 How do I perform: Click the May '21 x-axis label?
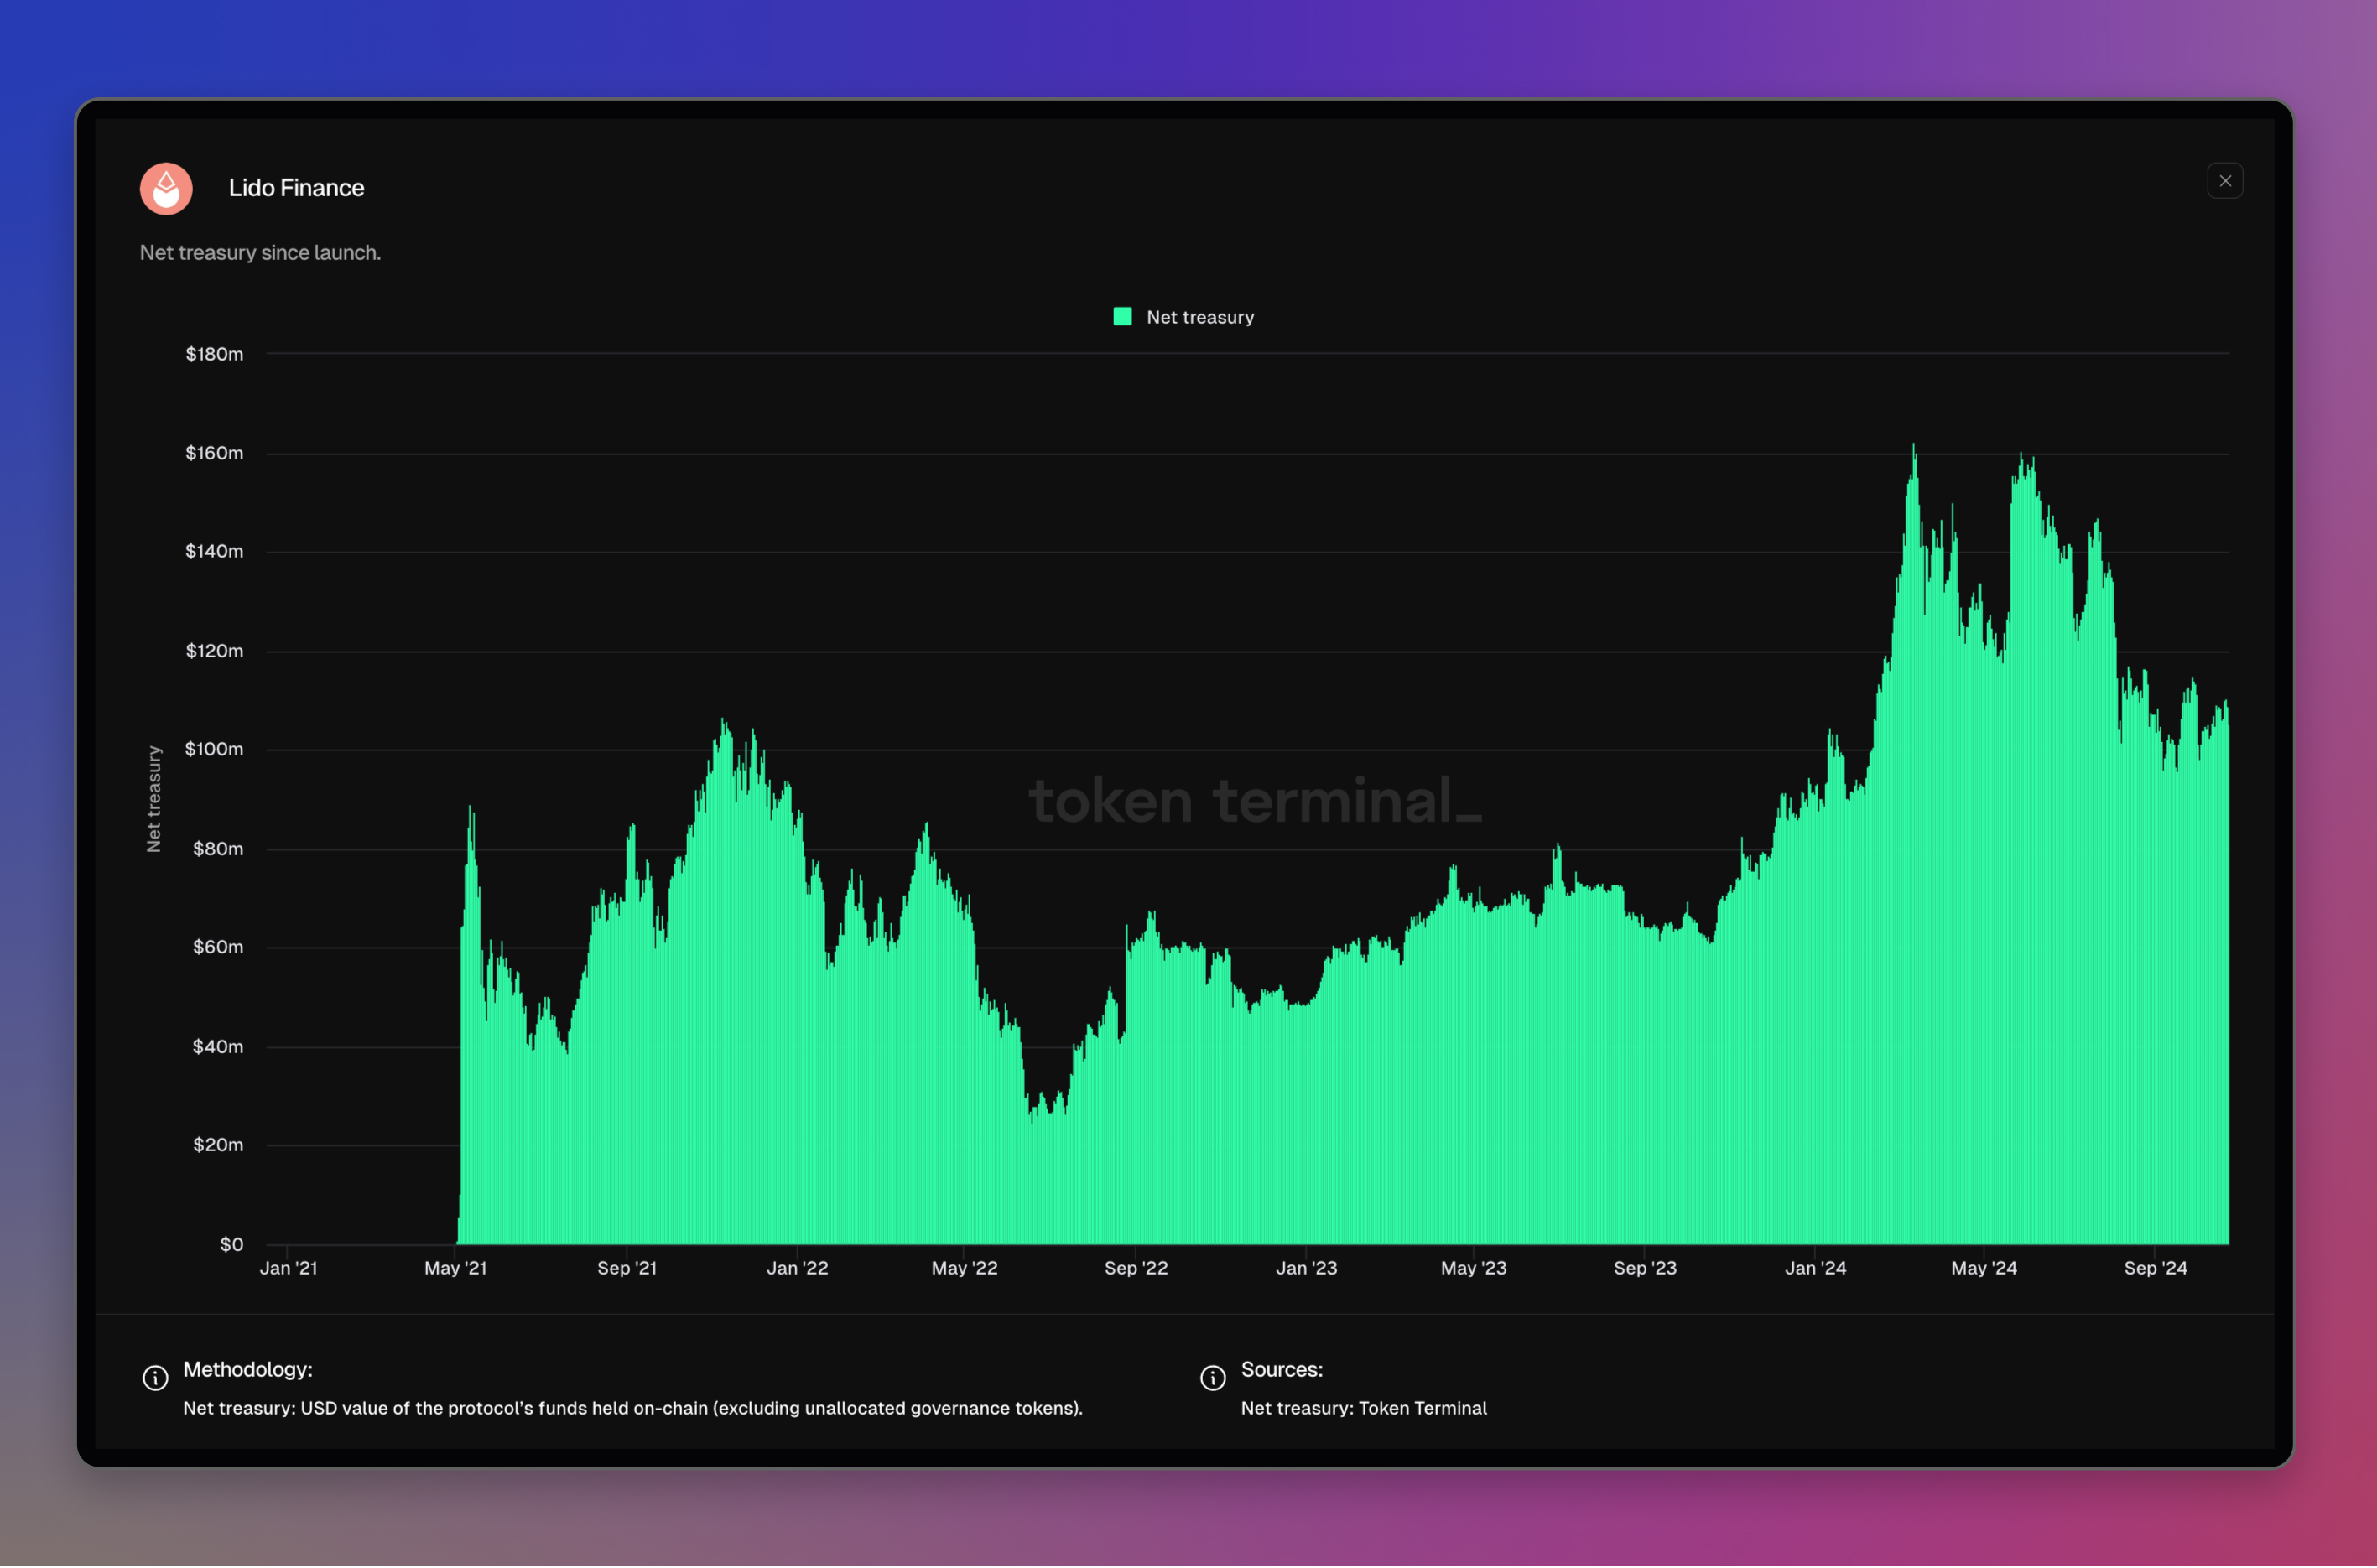[x=456, y=1269]
